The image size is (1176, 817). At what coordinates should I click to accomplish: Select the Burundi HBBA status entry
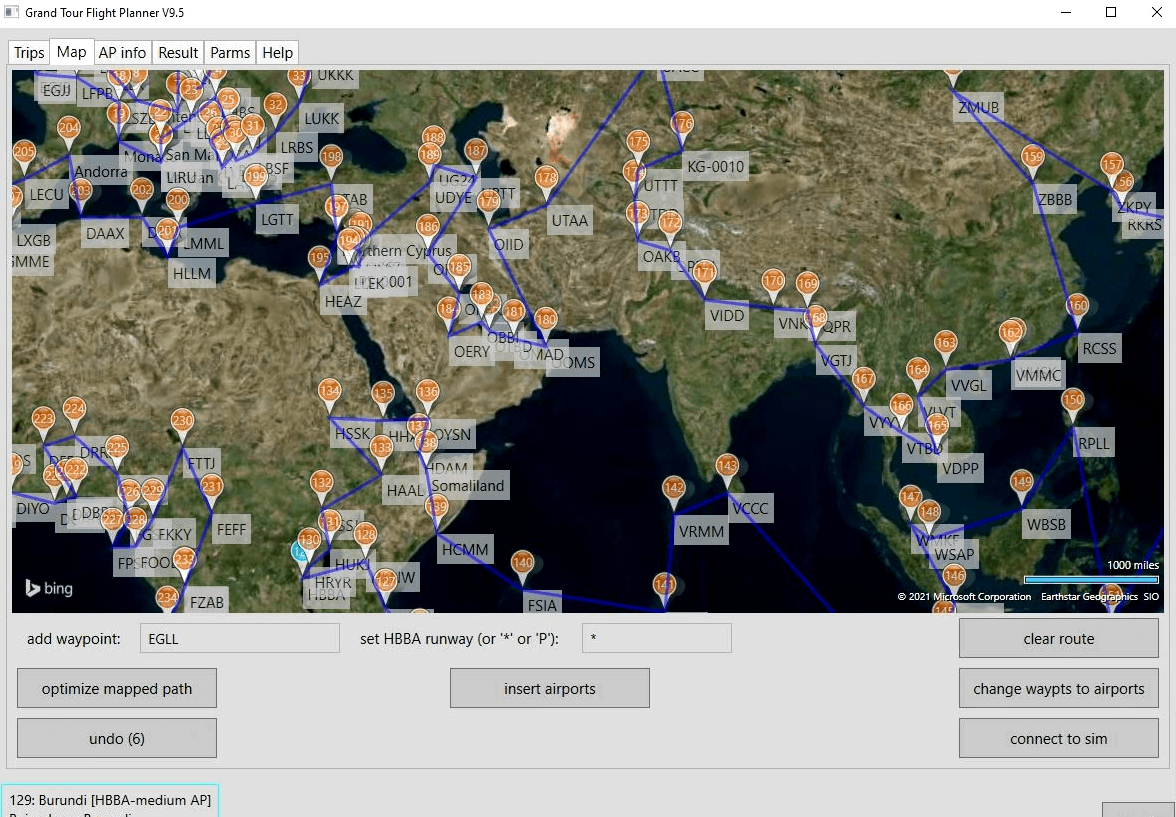[110, 799]
